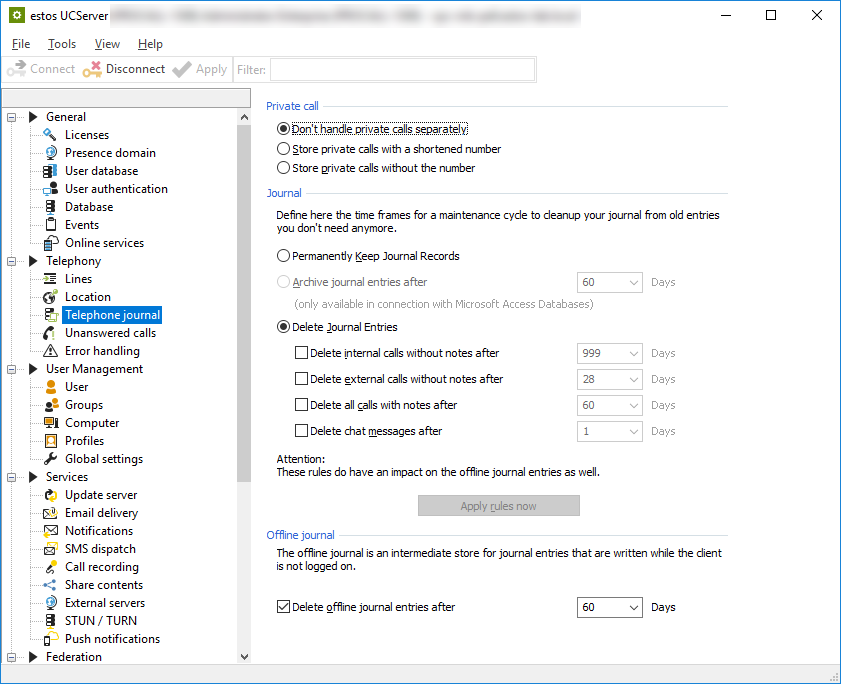Screen dimensions: 841x684
Task: Collapse the User Management tree node
Action: click(13, 369)
